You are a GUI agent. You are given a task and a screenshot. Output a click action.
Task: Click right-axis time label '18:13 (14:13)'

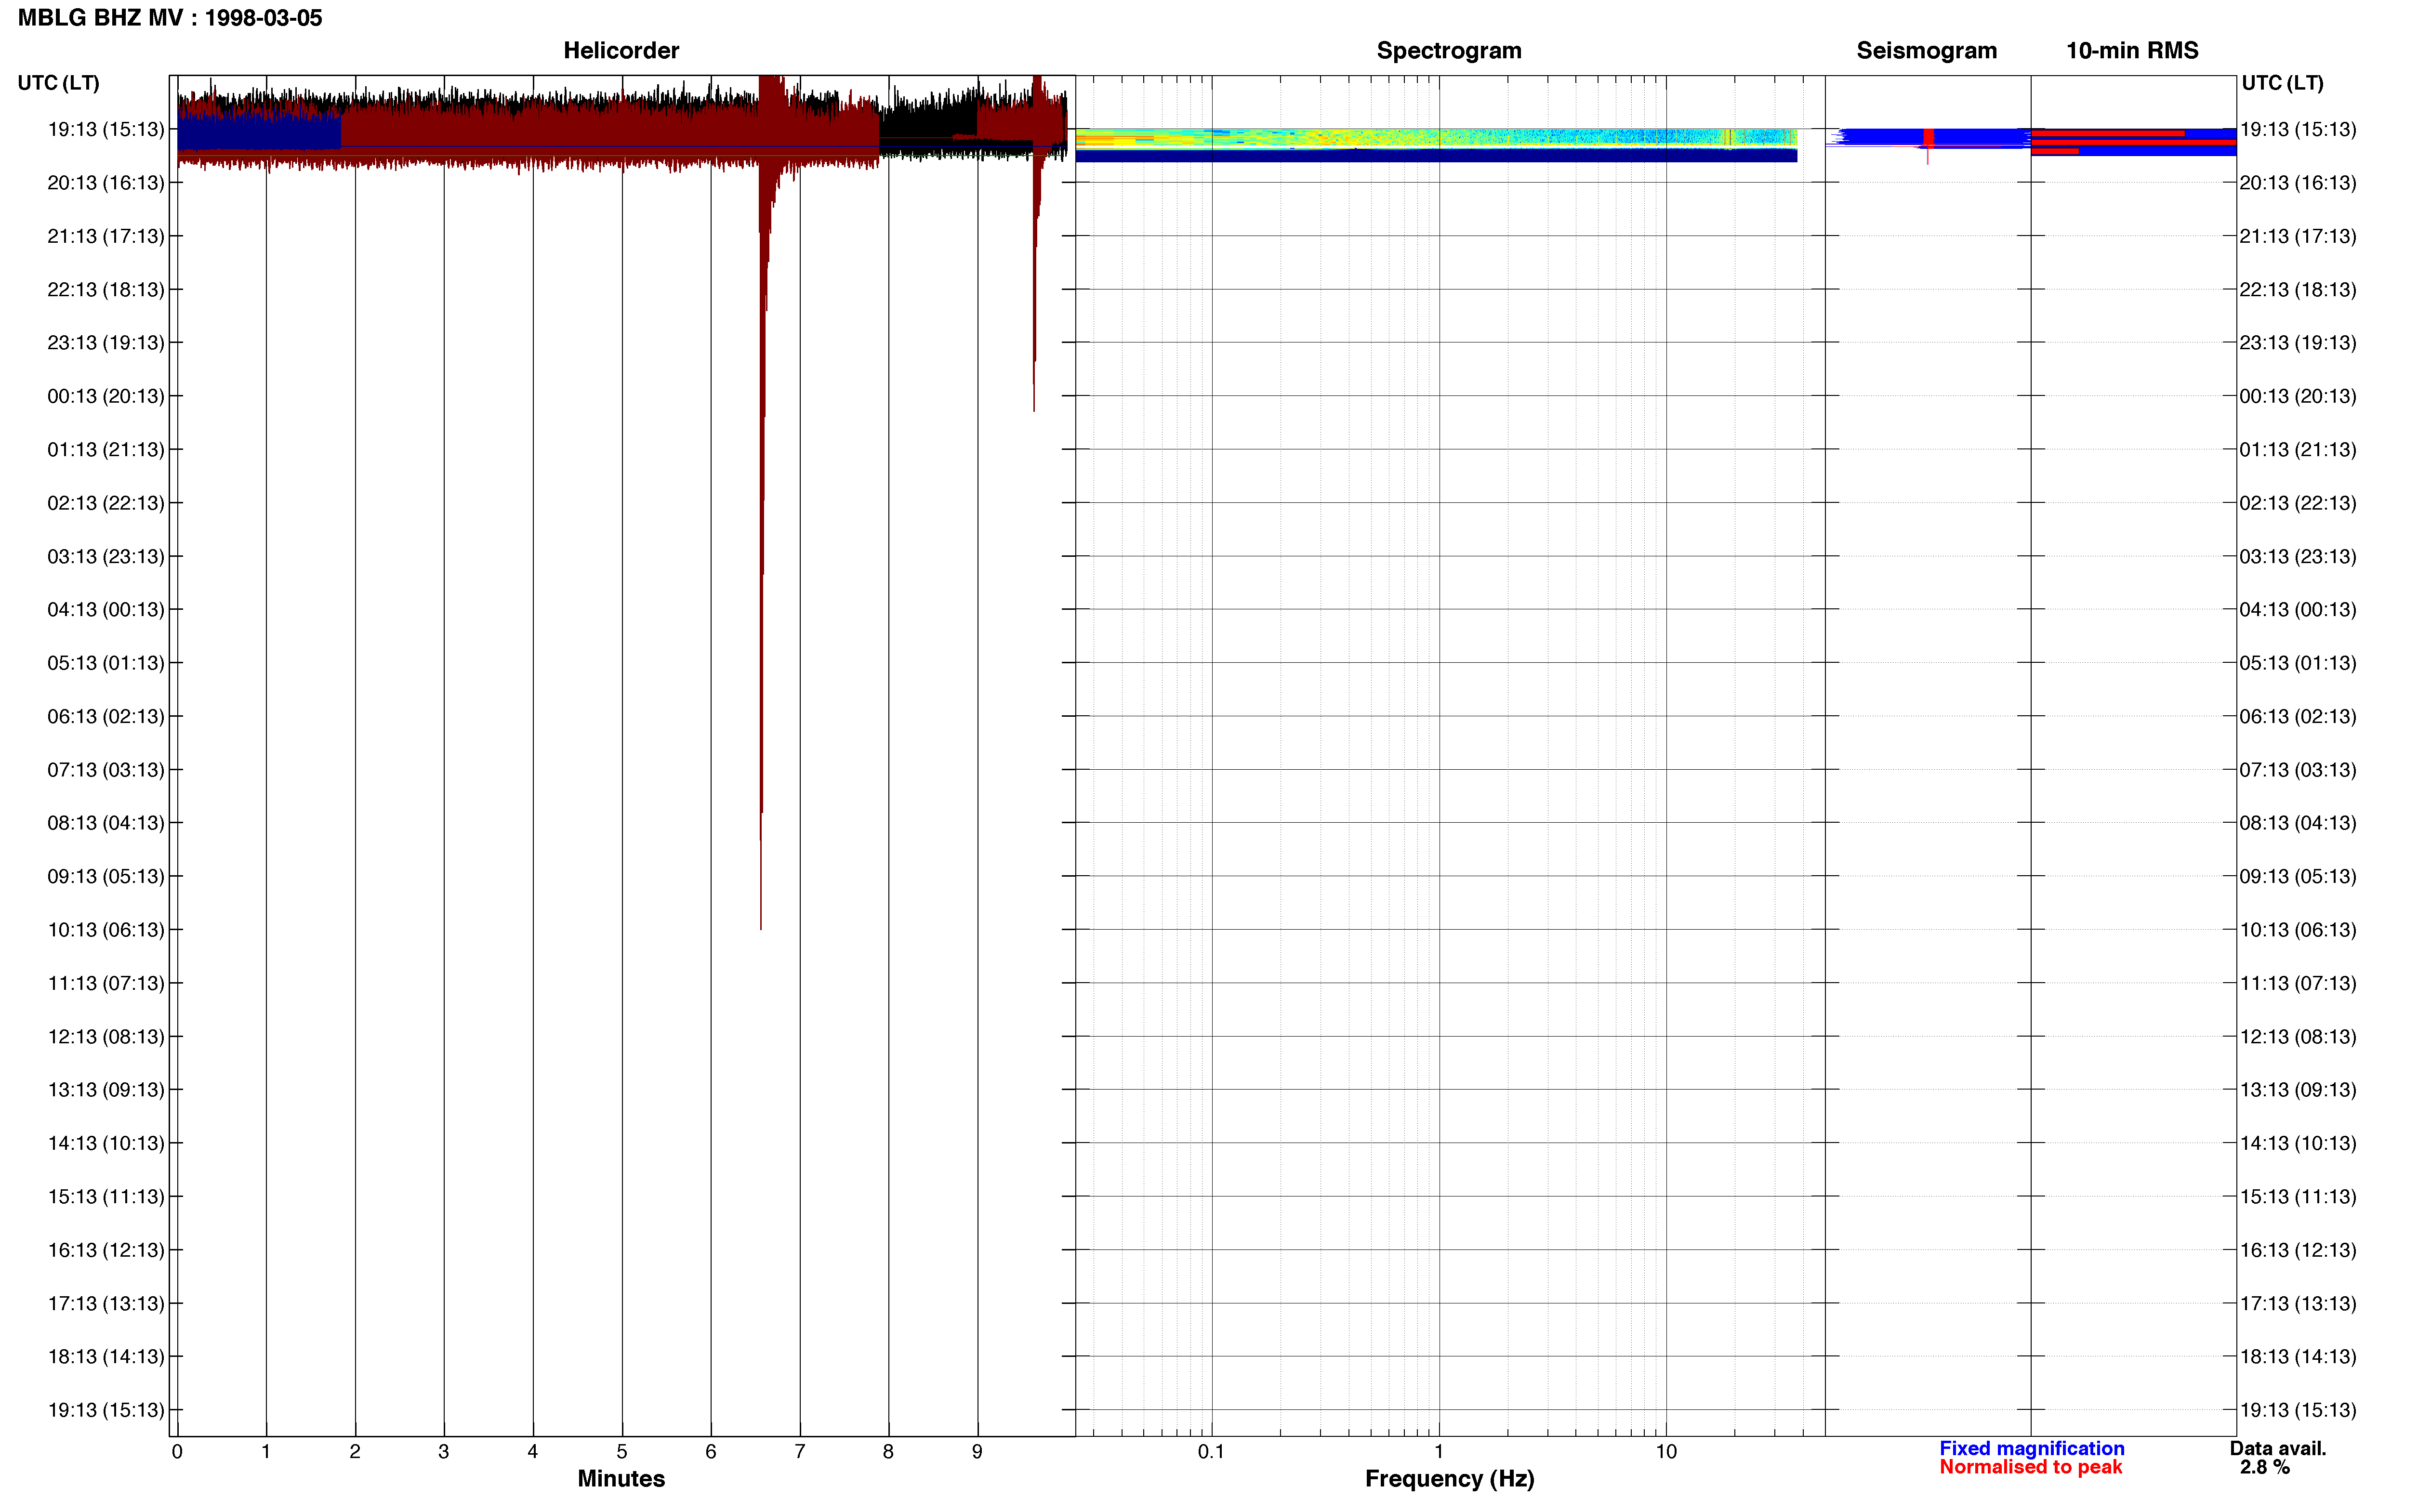2297,1356
